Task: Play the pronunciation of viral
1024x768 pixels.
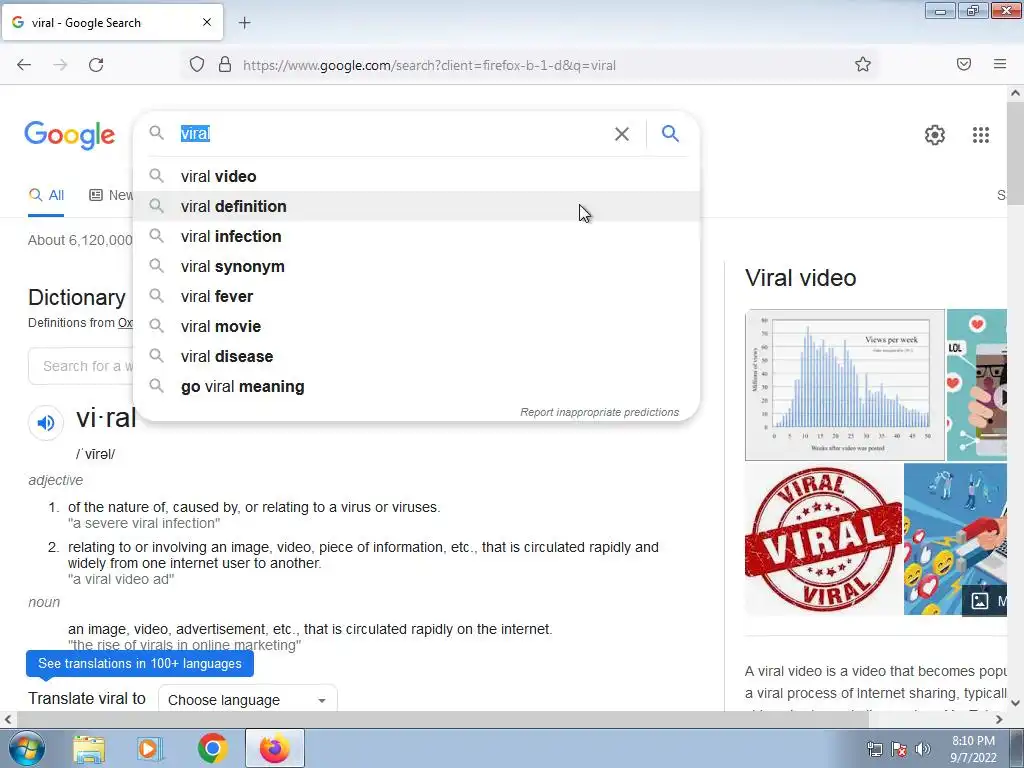Action: (46, 423)
